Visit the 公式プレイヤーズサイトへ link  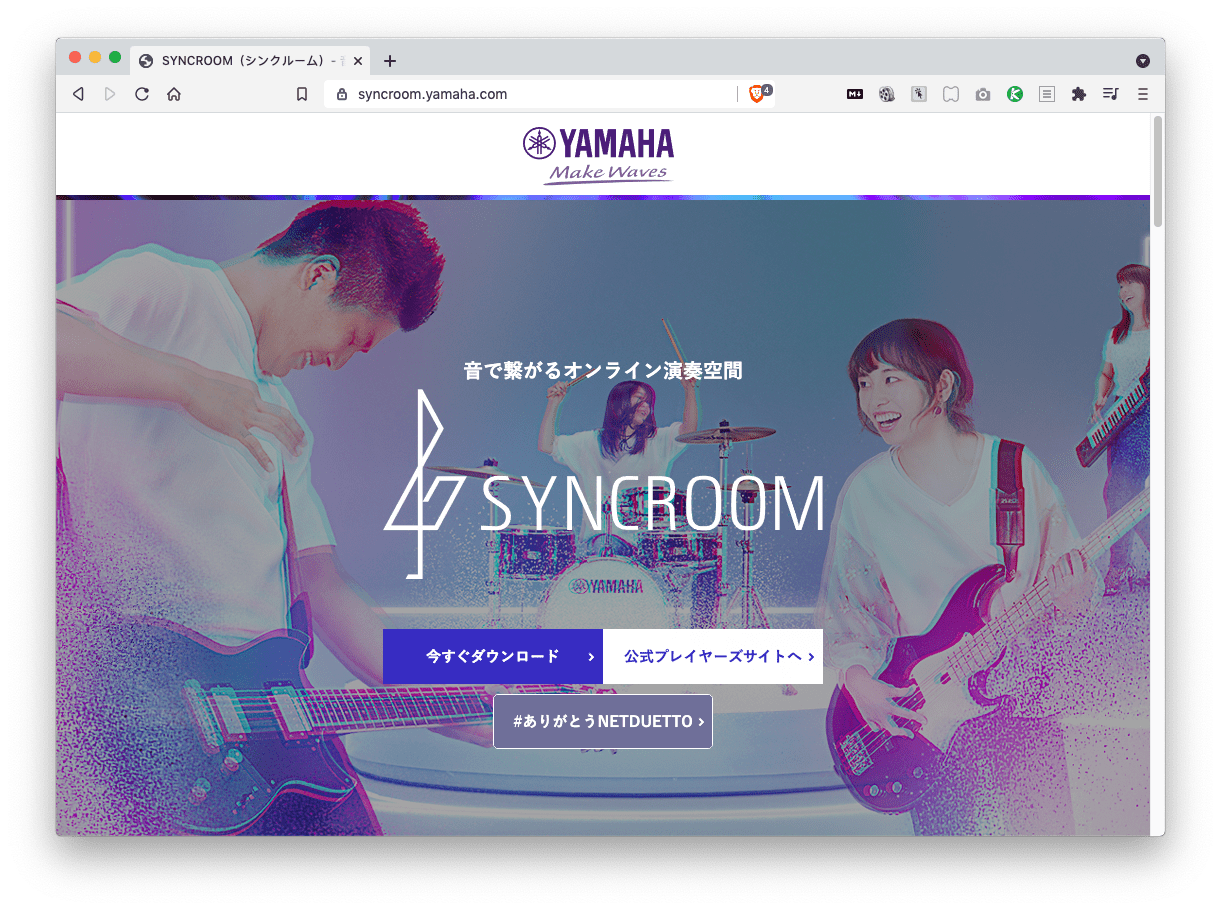pos(712,656)
